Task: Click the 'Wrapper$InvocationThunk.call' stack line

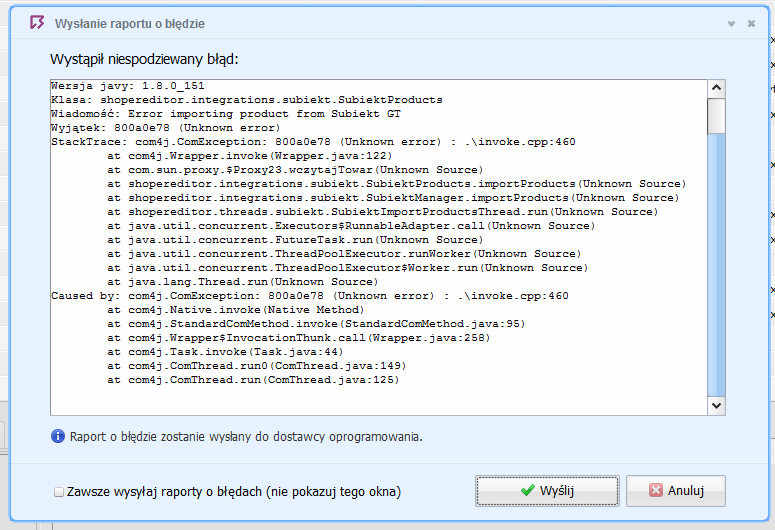Action: click(x=299, y=338)
